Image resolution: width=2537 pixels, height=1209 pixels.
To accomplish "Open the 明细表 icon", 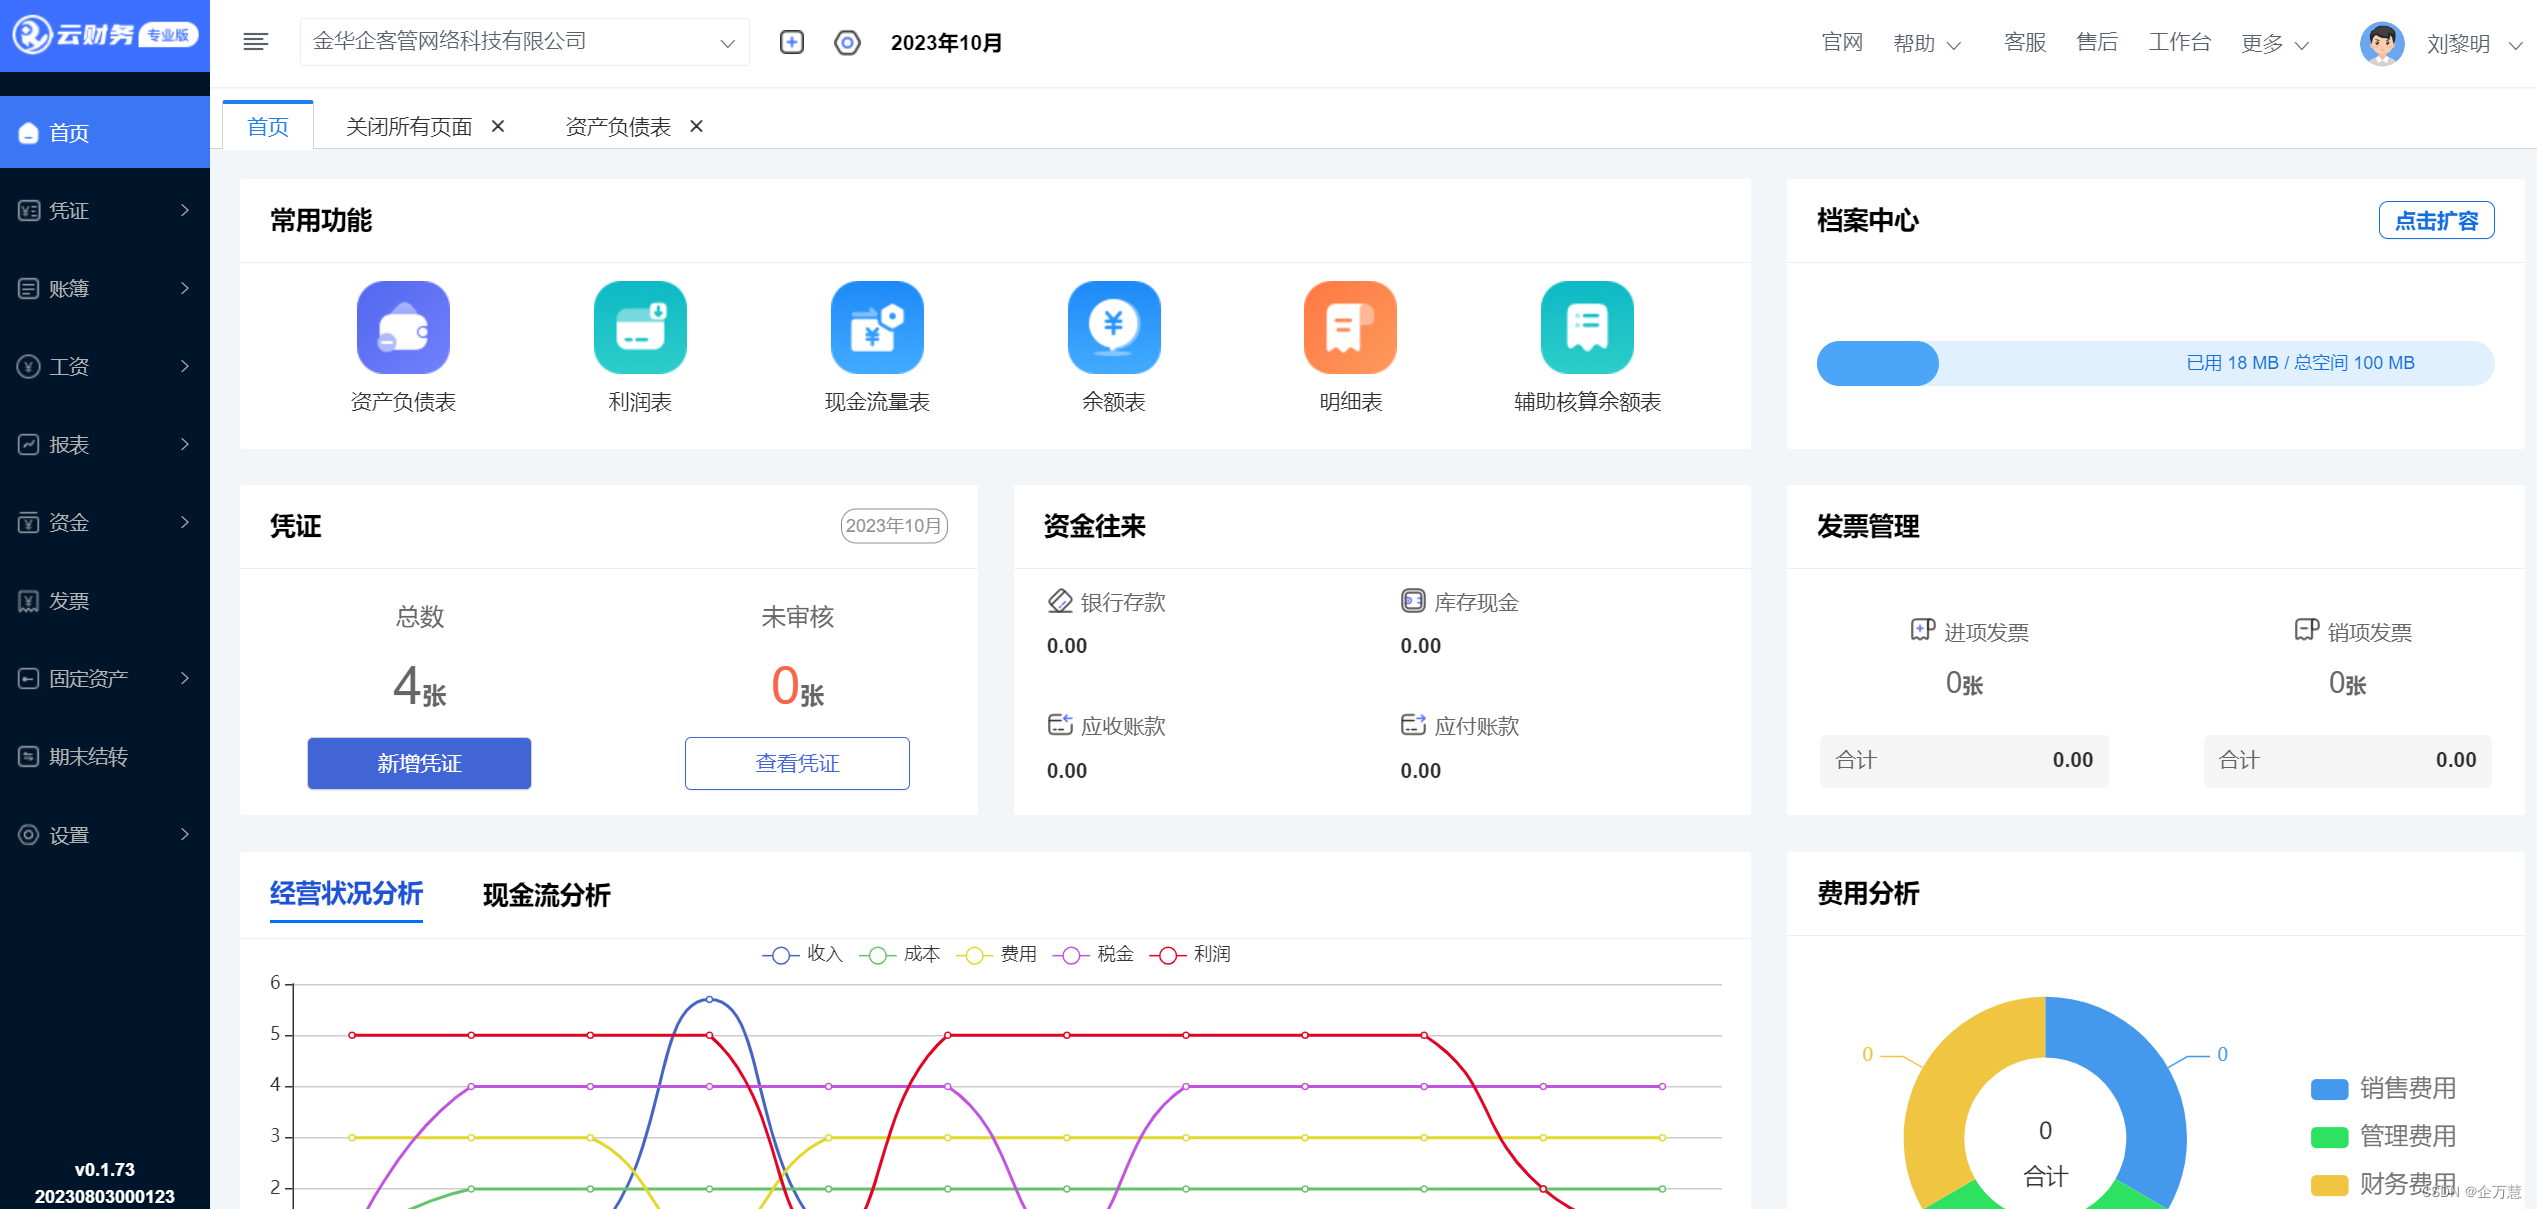I will coord(1350,327).
